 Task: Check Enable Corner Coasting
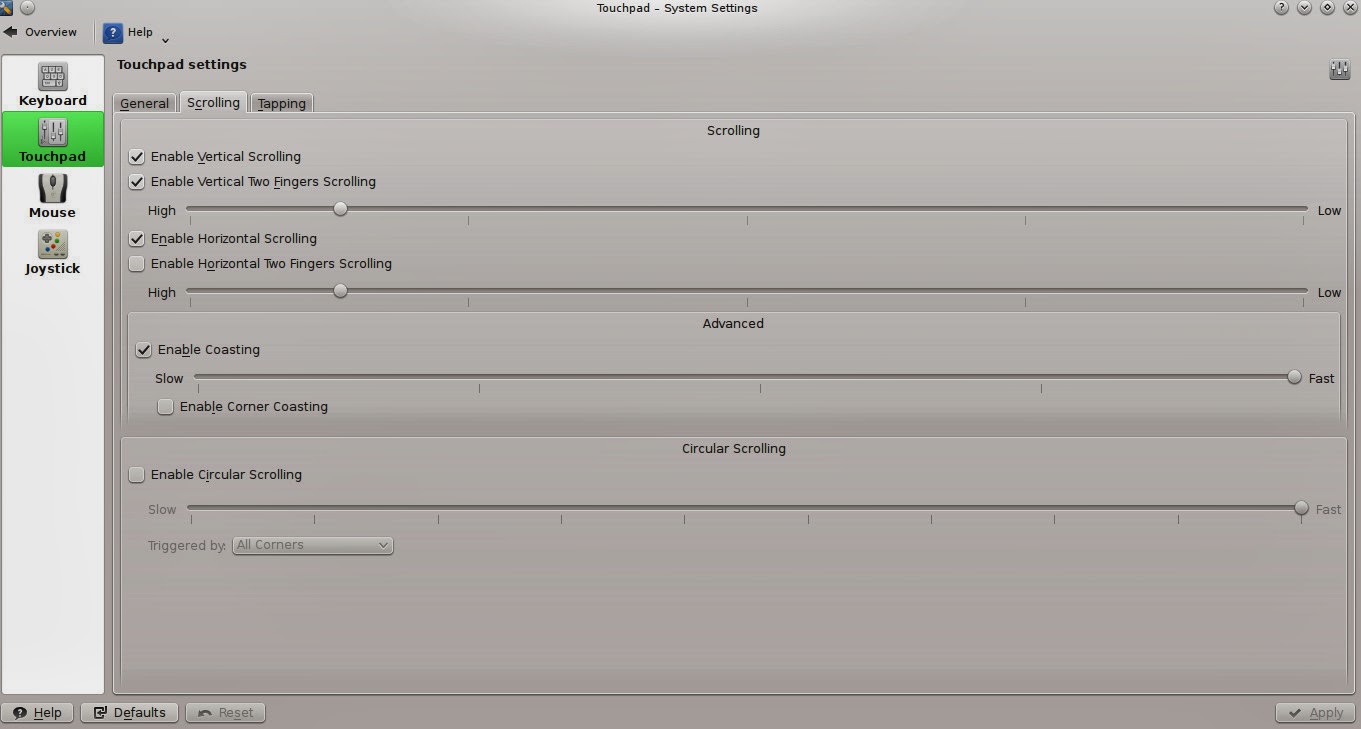pos(166,407)
